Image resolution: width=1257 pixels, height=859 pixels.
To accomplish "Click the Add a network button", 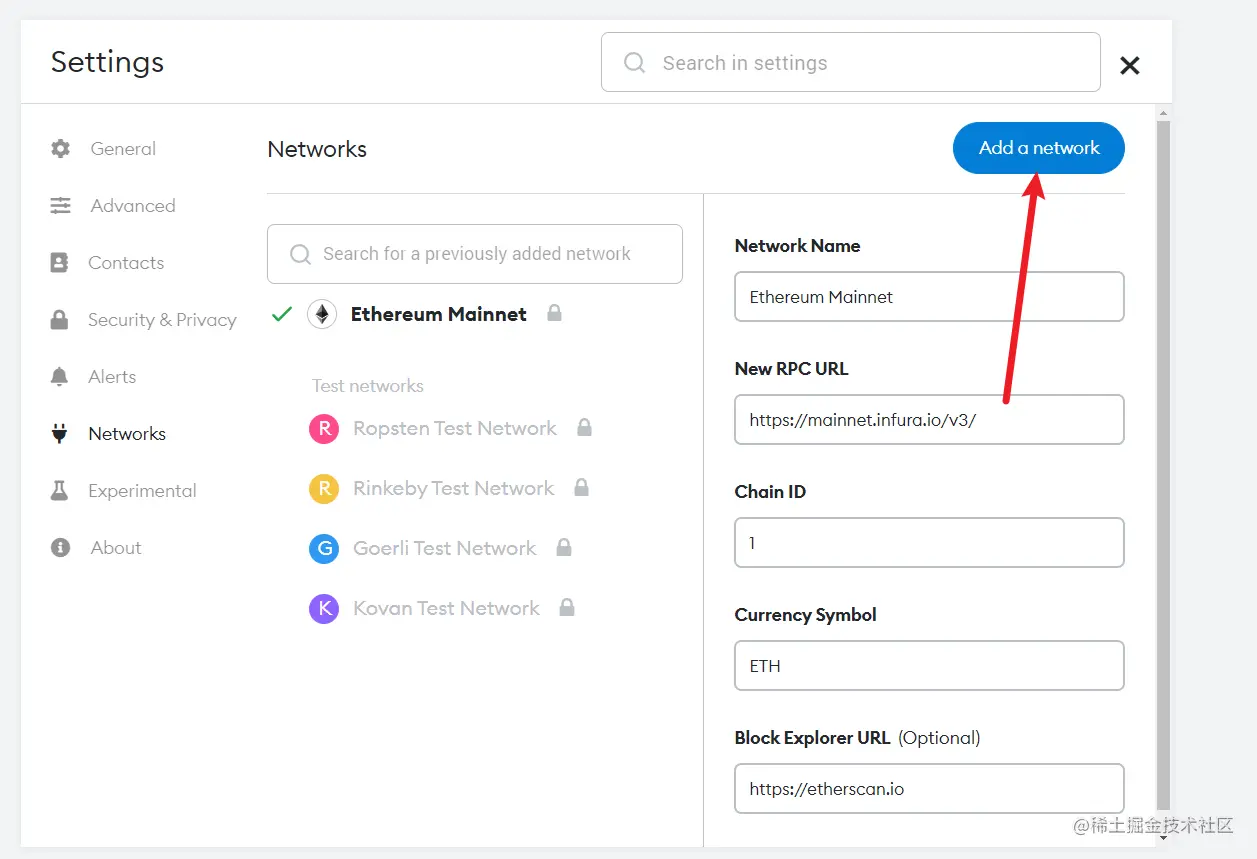I will pyautogui.click(x=1039, y=148).
